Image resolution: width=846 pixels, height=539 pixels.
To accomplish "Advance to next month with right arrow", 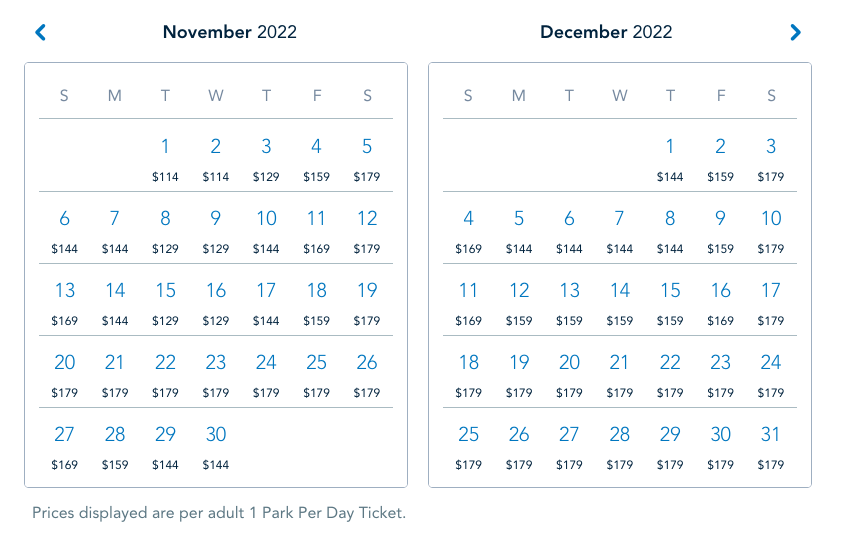I will tap(795, 33).
